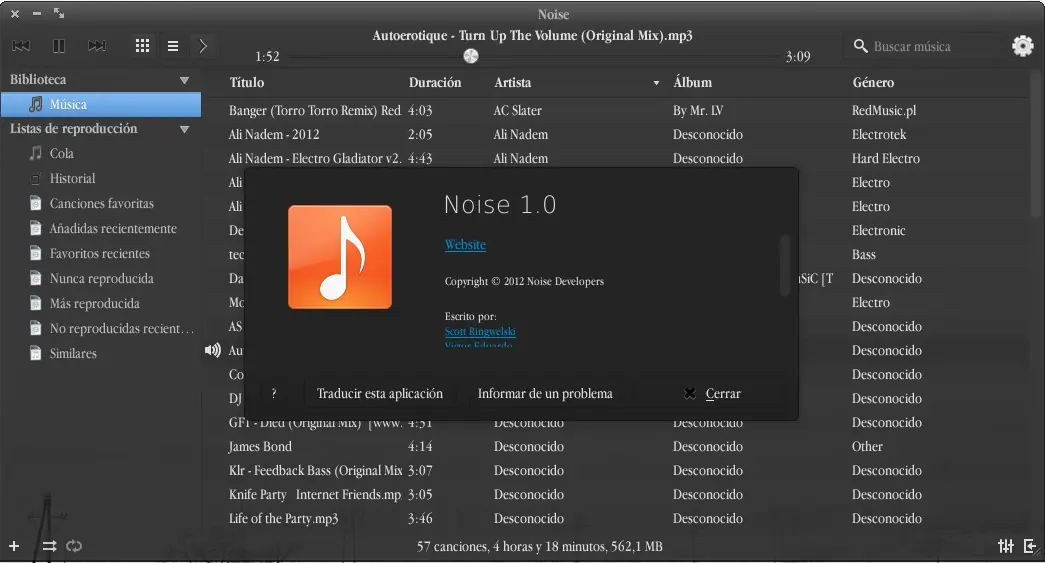Move the playback position slider knob

[471, 56]
